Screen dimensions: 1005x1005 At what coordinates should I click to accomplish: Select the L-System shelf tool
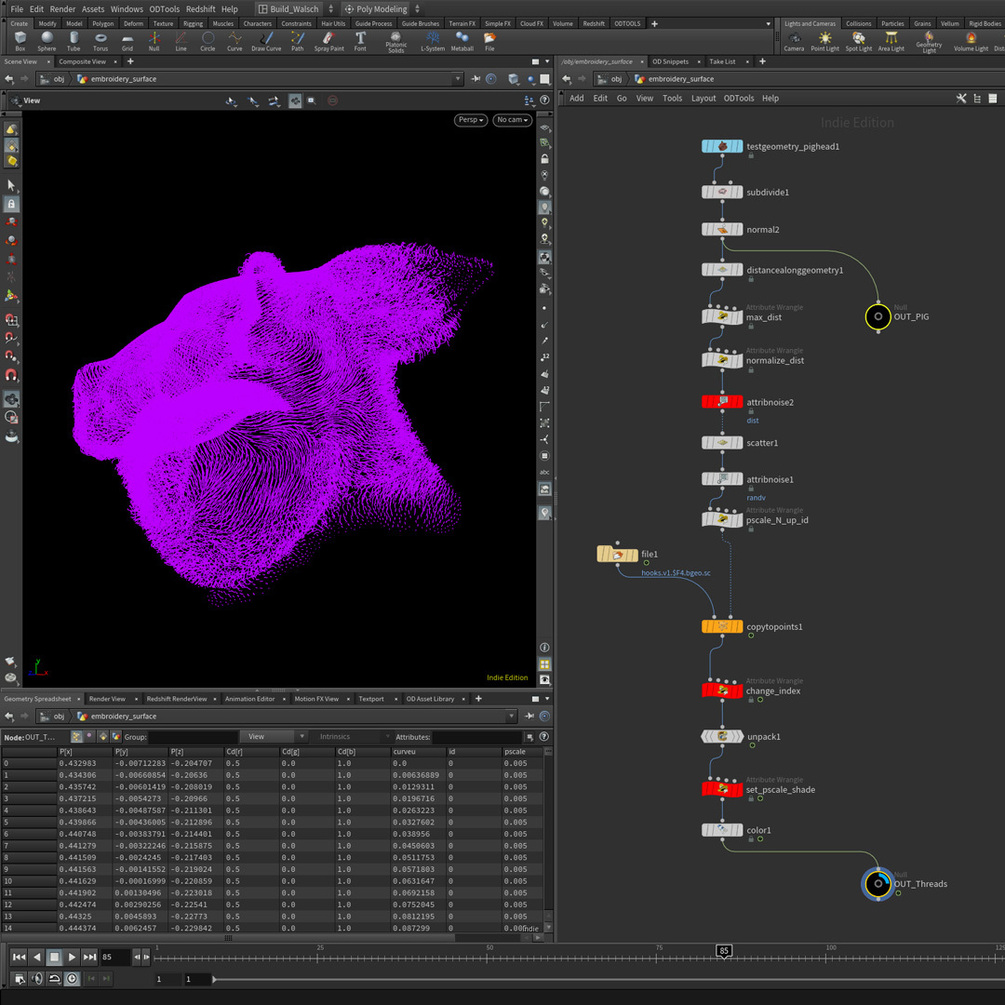[x=432, y=40]
